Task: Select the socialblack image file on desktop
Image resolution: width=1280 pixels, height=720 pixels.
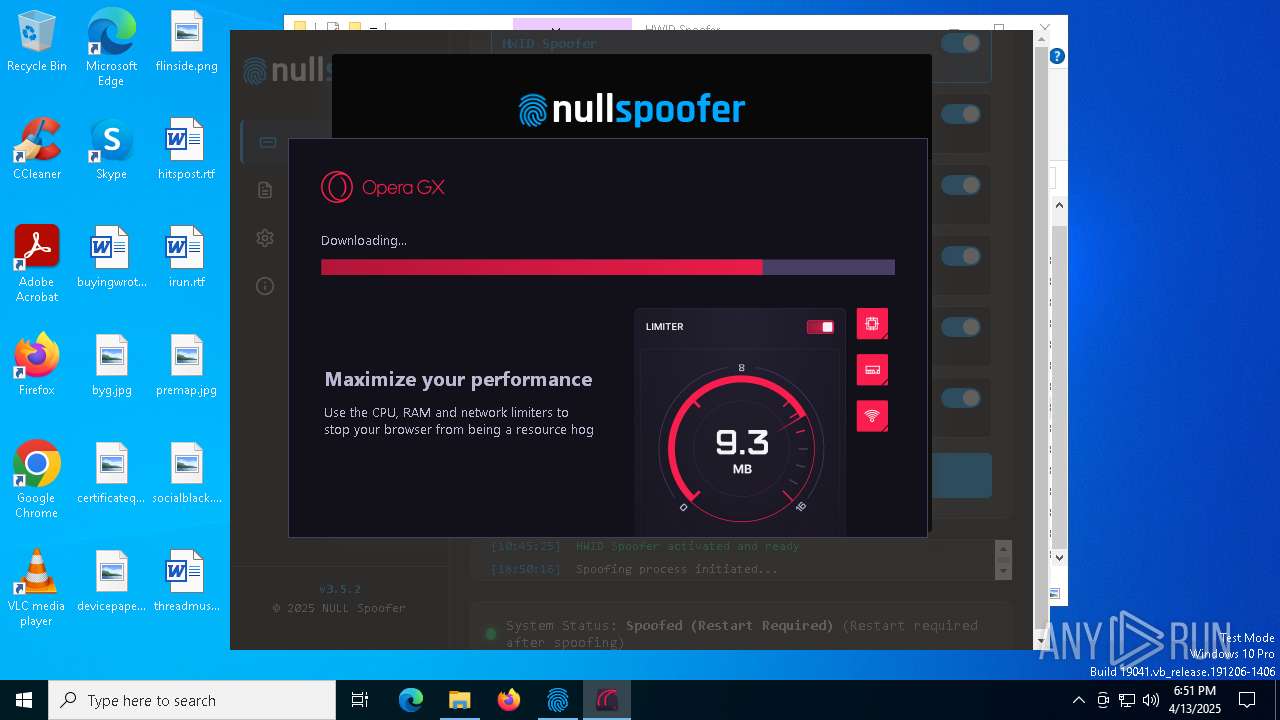Action: 186,473
